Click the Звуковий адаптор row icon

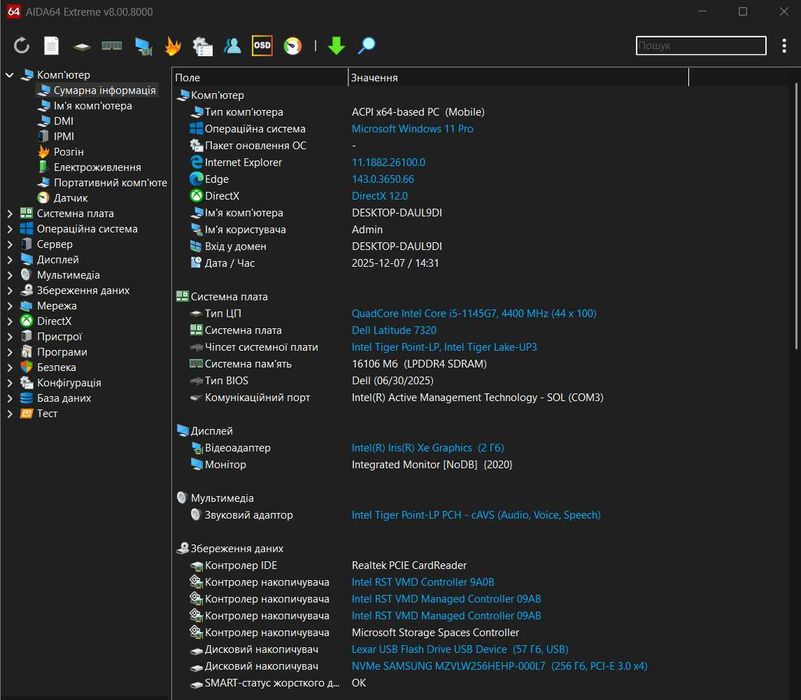pyautogui.click(x=196, y=515)
